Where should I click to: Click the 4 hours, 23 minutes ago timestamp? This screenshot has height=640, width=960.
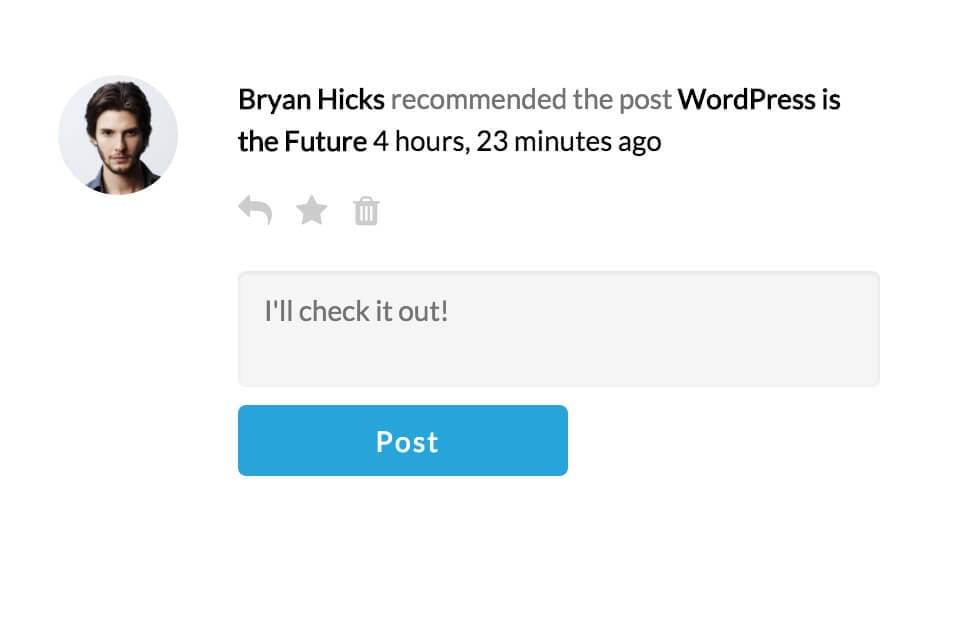(516, 142)
